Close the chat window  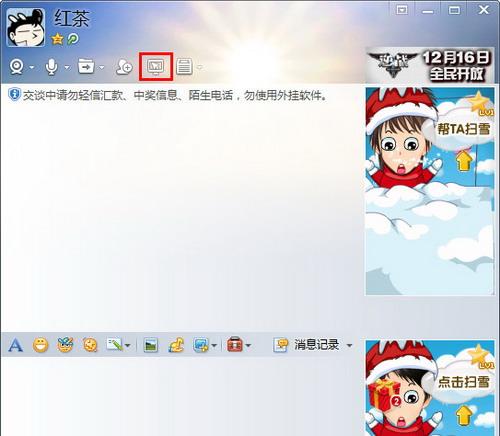pyautogui.click(x=484, y=10)
